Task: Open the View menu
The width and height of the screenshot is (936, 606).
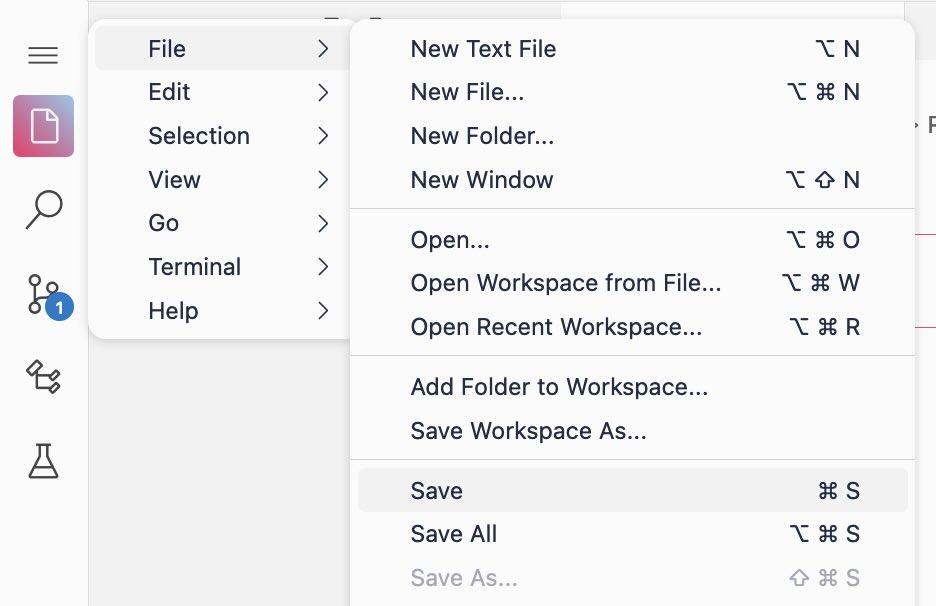Action: (x=174, y=180)
